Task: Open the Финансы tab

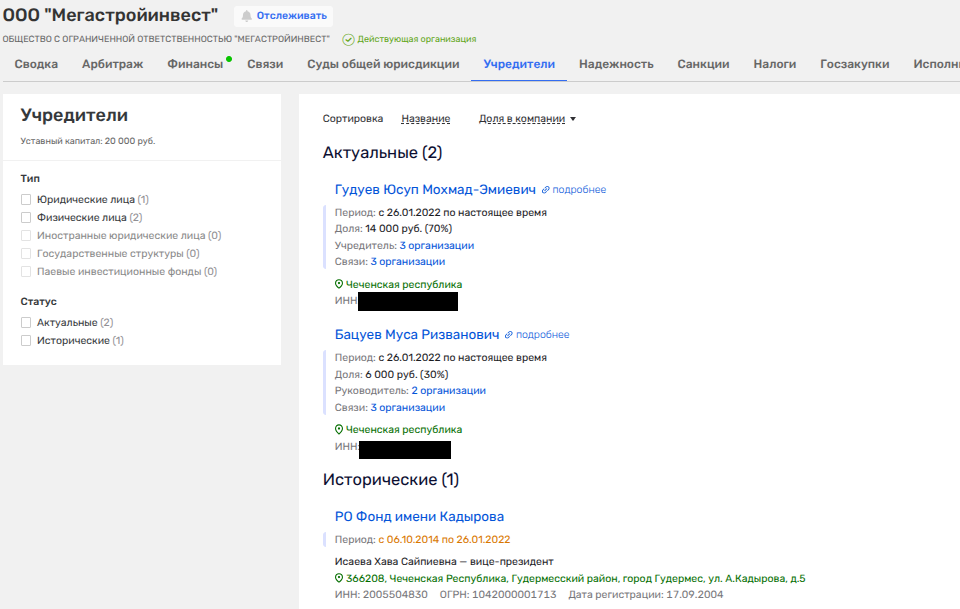Action: click(x=195, y=64)
